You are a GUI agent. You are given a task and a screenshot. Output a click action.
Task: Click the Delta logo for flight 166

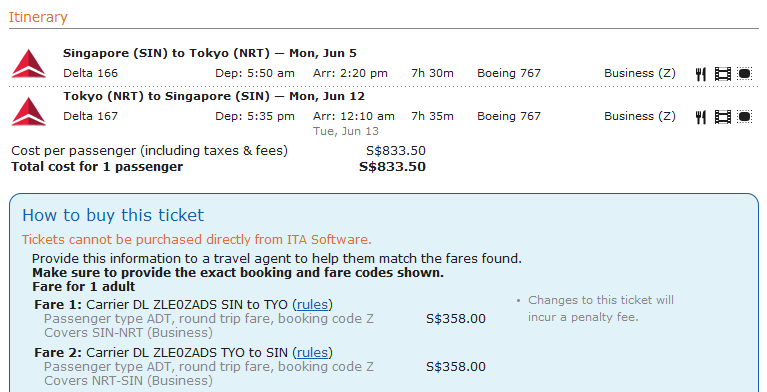click(x=29, y=63)
